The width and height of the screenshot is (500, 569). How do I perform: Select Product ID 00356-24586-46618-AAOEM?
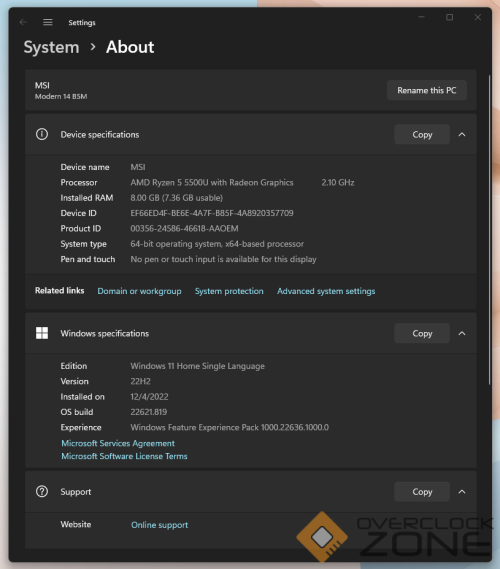[184, 229]
